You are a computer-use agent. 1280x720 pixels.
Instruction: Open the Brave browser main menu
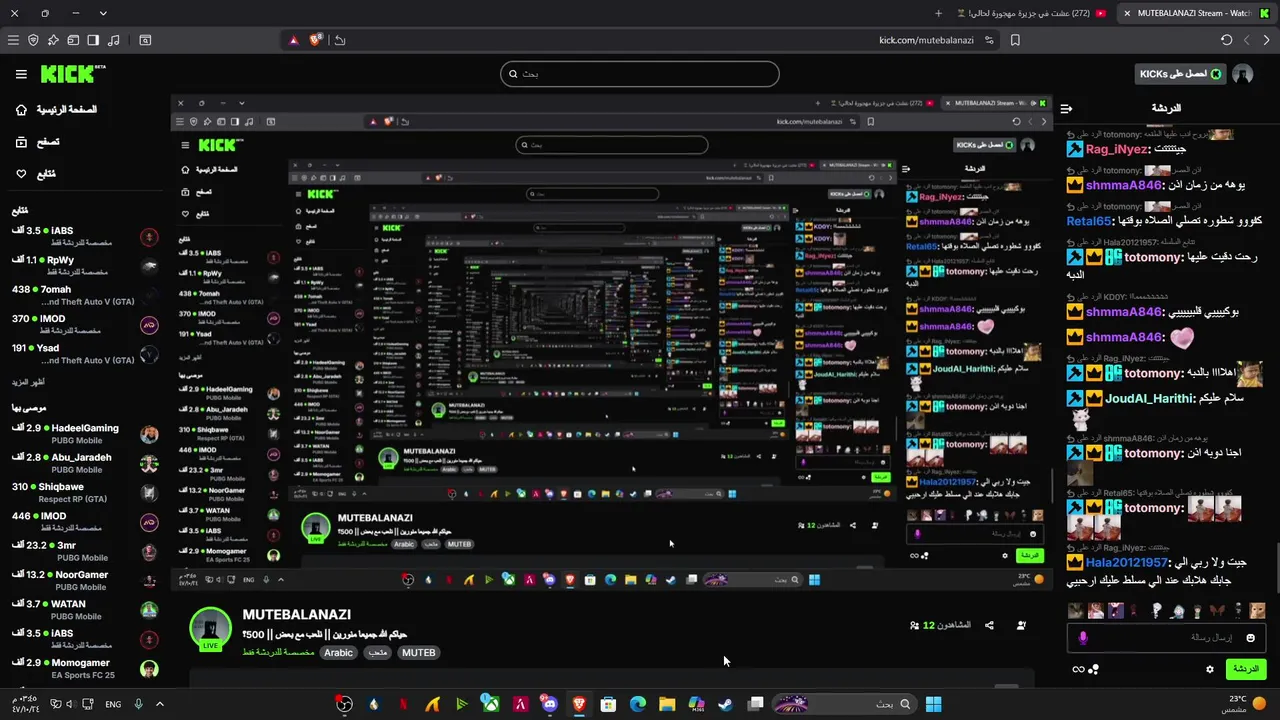coord(13,40)
